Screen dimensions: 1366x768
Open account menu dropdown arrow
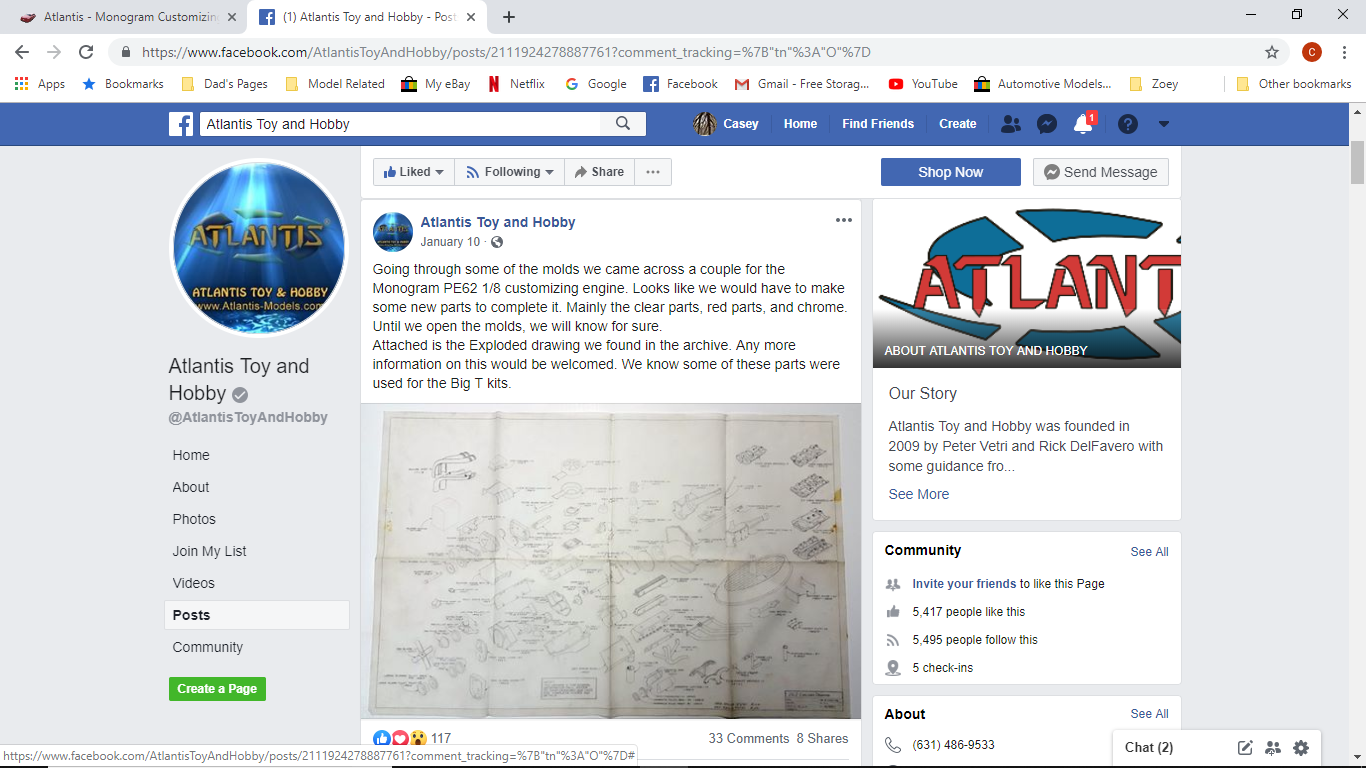[1163, 124]
